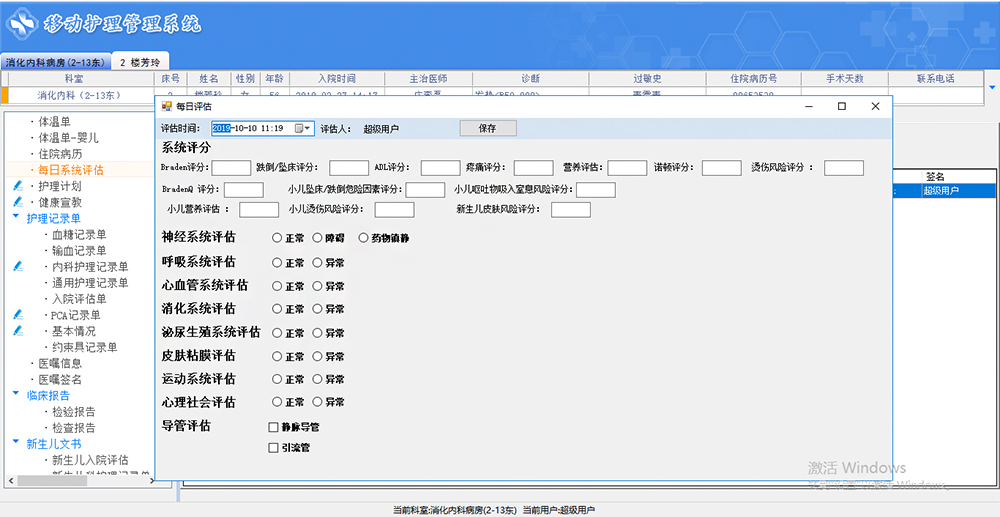Select 异常 for 心理社会评估
Image resolution: width=1000 pixels, height=517 pixels.
(318, 402)
